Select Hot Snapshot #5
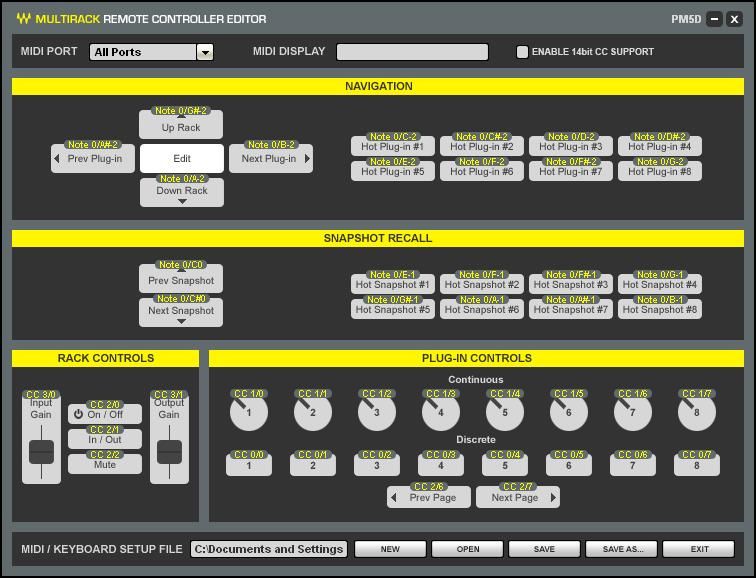The image size is (756, 578). coord(392,309)
